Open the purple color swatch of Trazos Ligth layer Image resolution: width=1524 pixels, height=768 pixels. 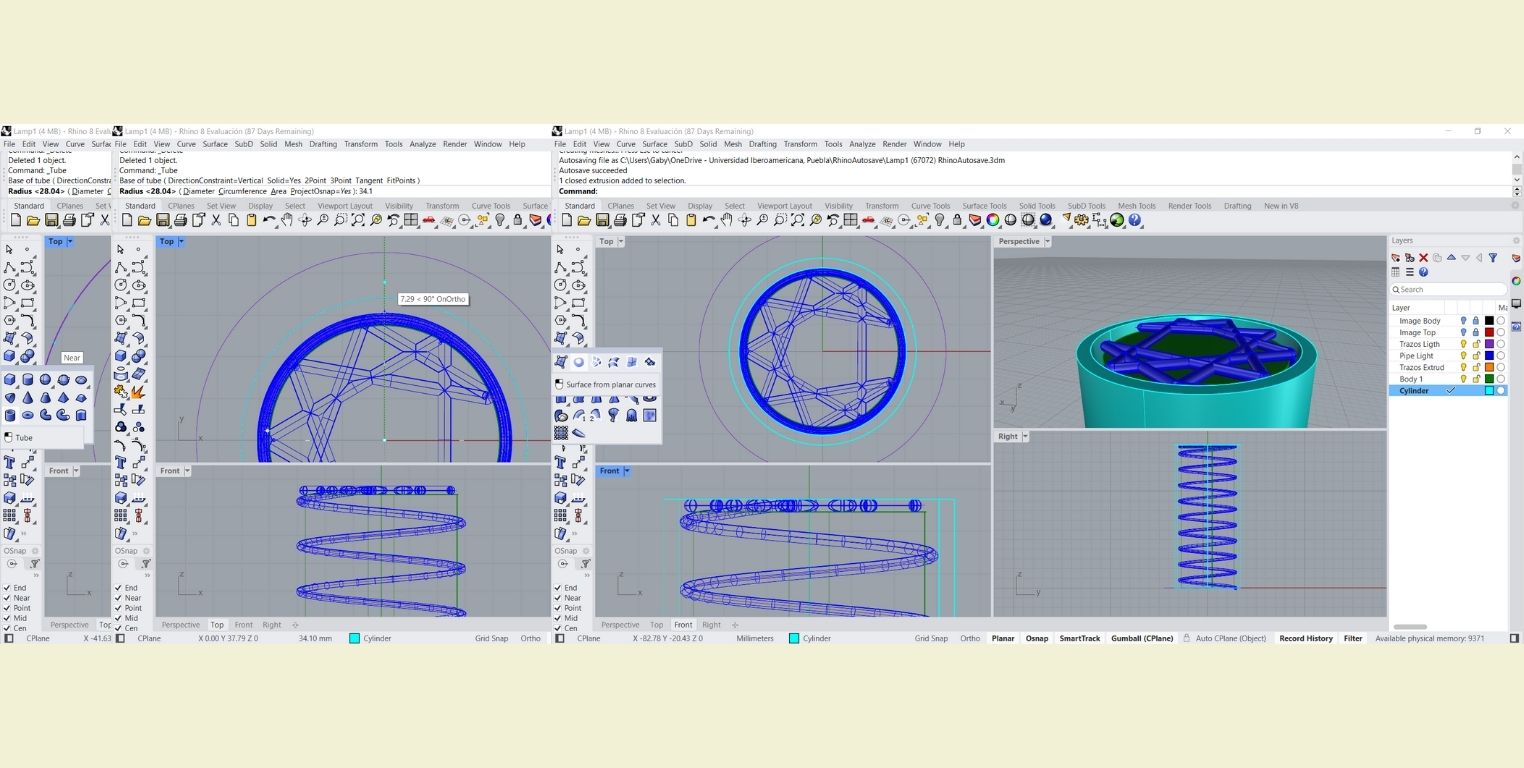(x=1489, y=344)
